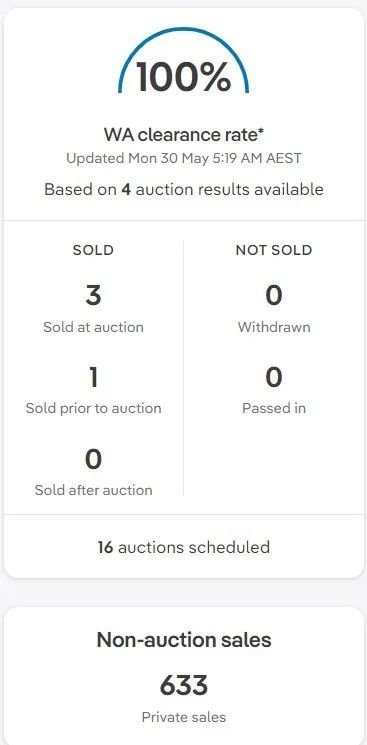
Task: Click the number 3 sold at auction
Action: pyautogui.click(x=93, y=296)
